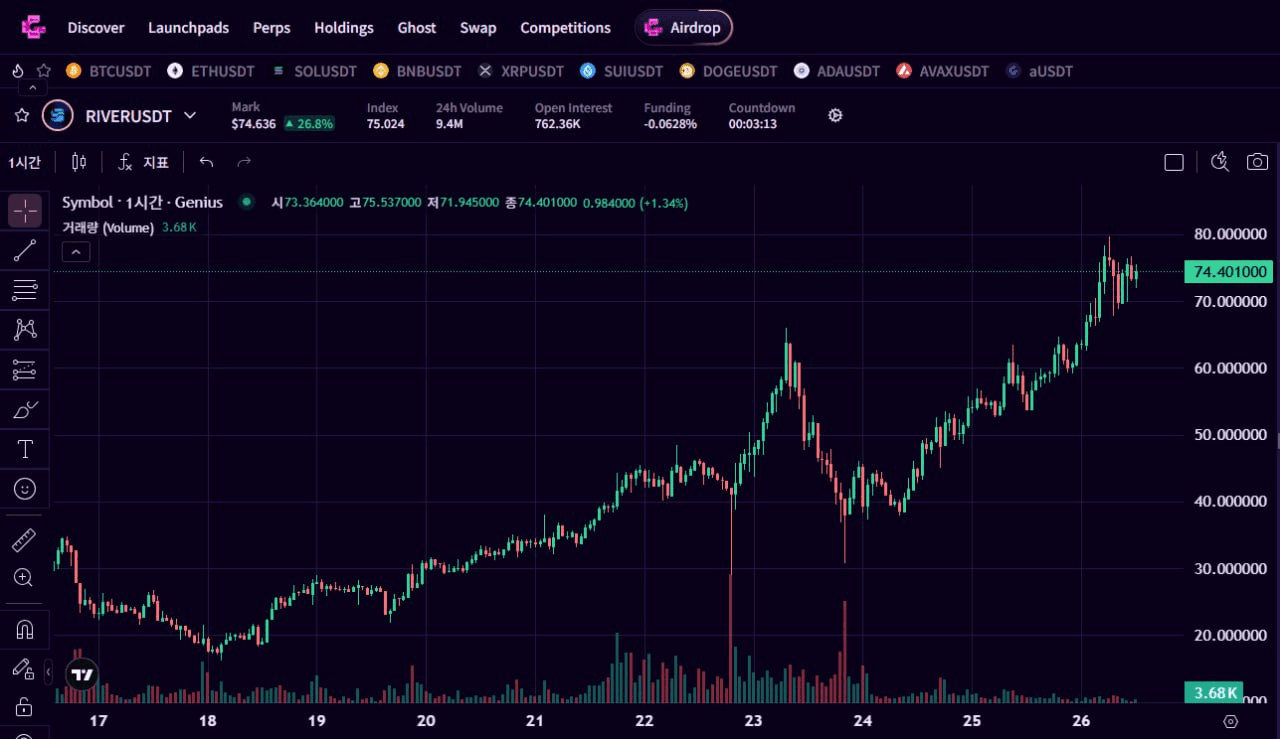
Task: Select the brush drawing tool
Action: click(25, 409)
